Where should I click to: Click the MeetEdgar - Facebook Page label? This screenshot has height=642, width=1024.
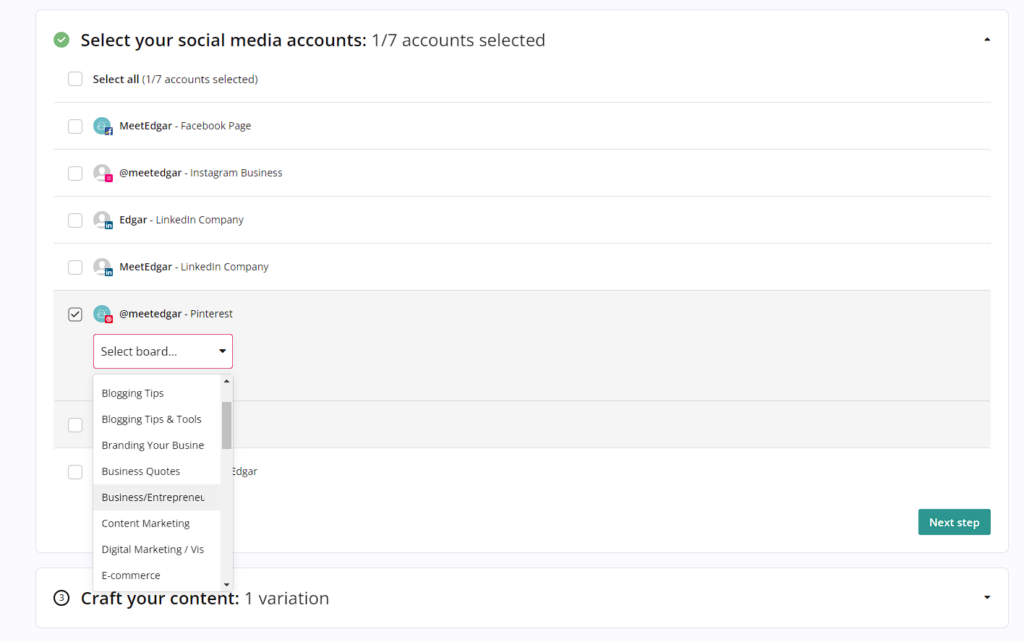click(185, 125)
